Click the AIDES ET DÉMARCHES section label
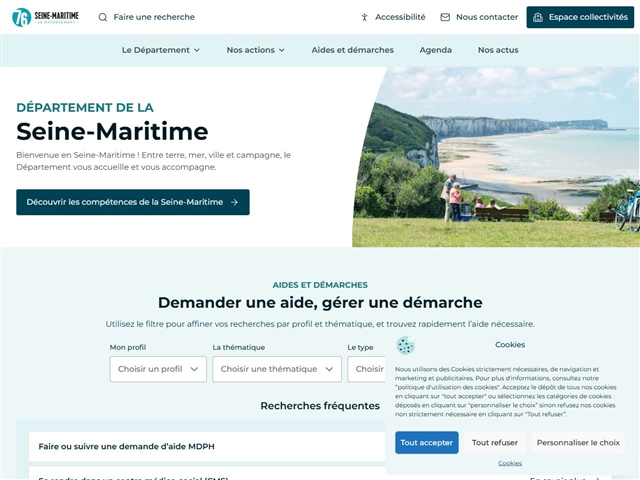Screen dimensions: 640x480 coord(320,285)
